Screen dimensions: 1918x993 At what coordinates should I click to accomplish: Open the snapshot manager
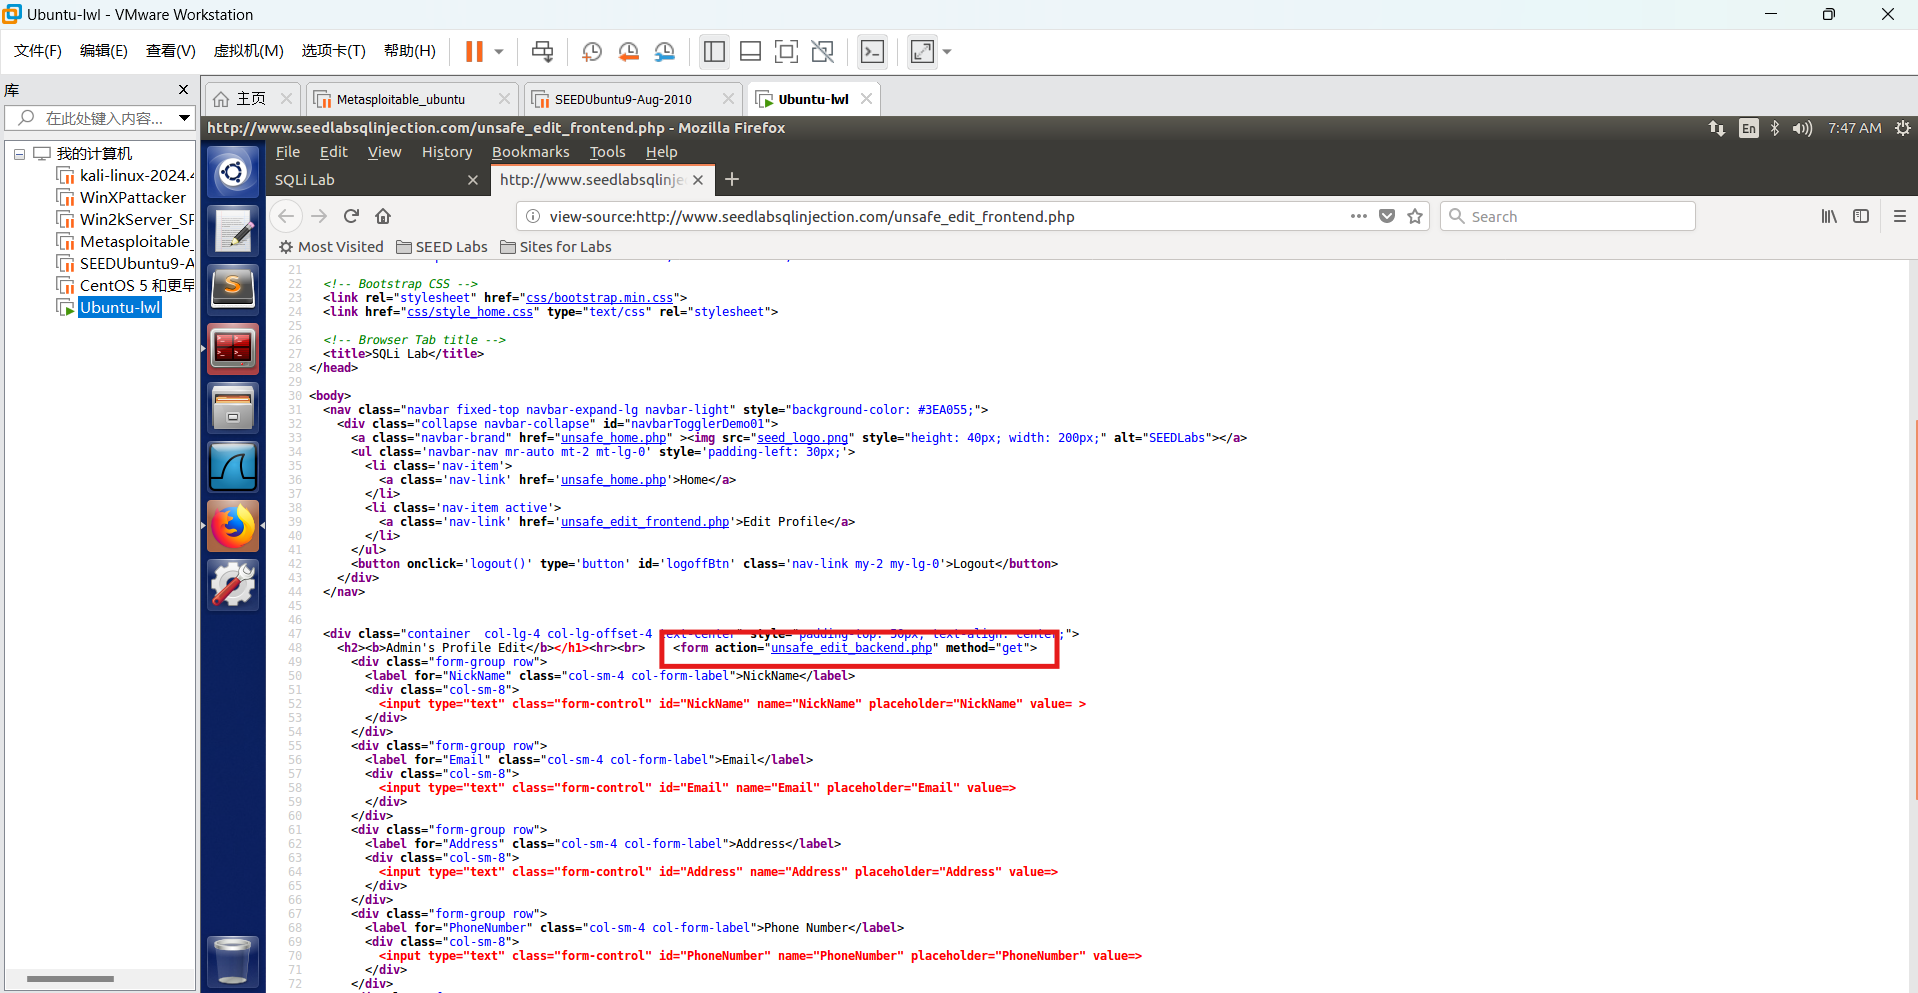[x=665, y=51]
